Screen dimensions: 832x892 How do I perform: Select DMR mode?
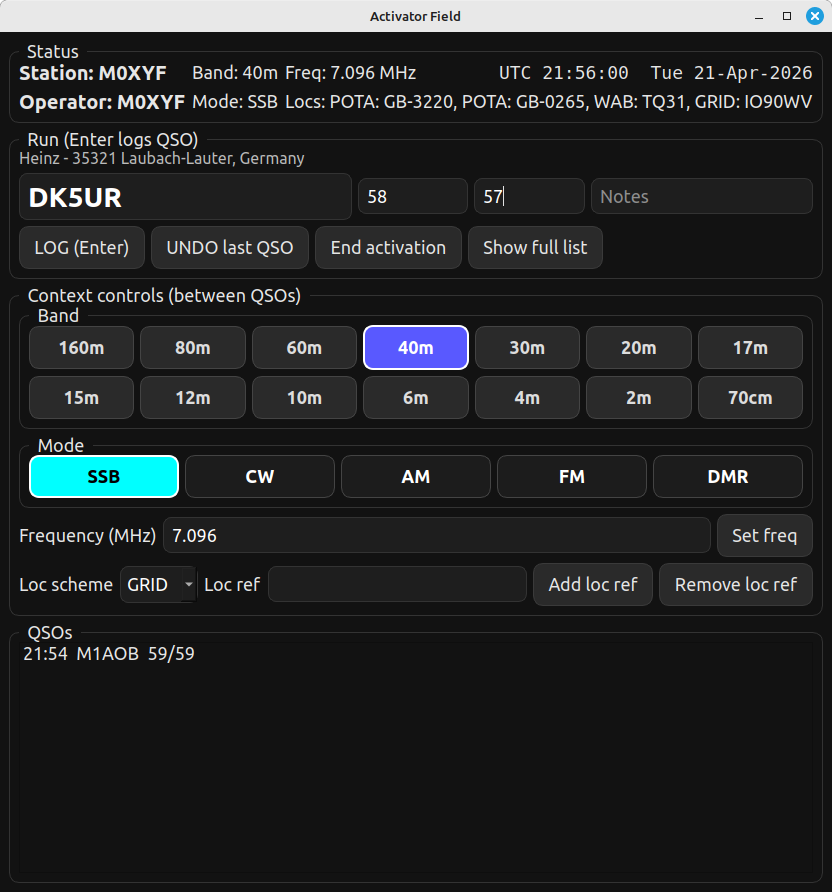[x=727, y=477]
